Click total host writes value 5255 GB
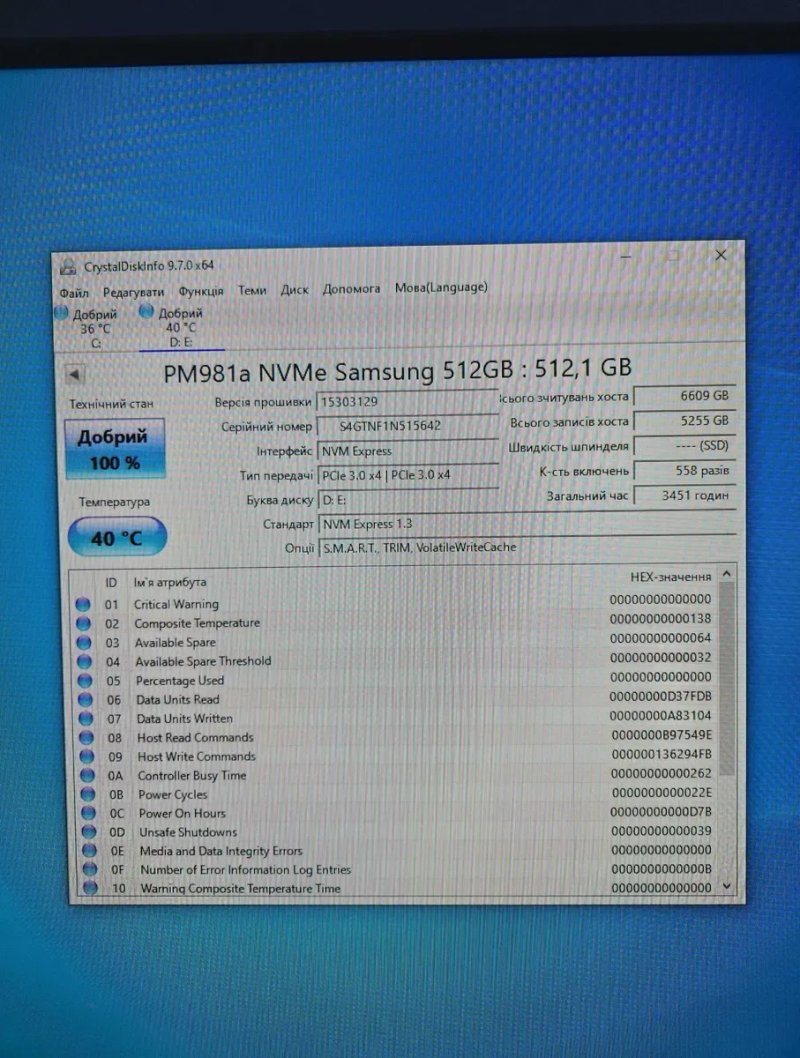The width and height of the screenshot is (800, 1058). (x=684, y=420)
